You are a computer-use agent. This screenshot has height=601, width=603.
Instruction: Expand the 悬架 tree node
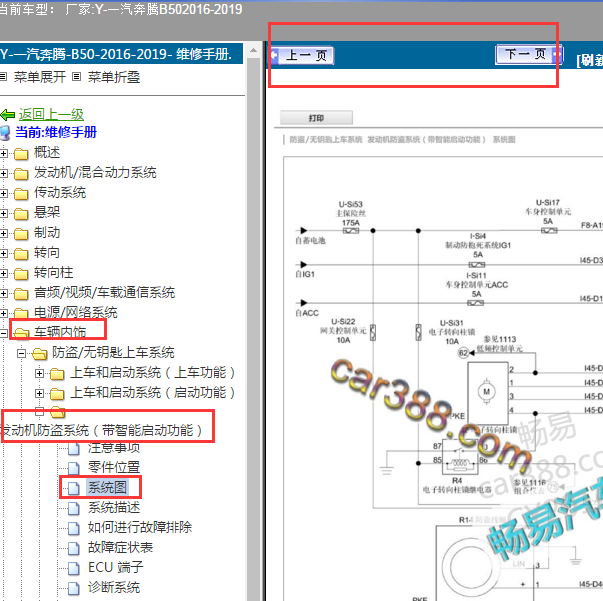[x=4, y=213]
